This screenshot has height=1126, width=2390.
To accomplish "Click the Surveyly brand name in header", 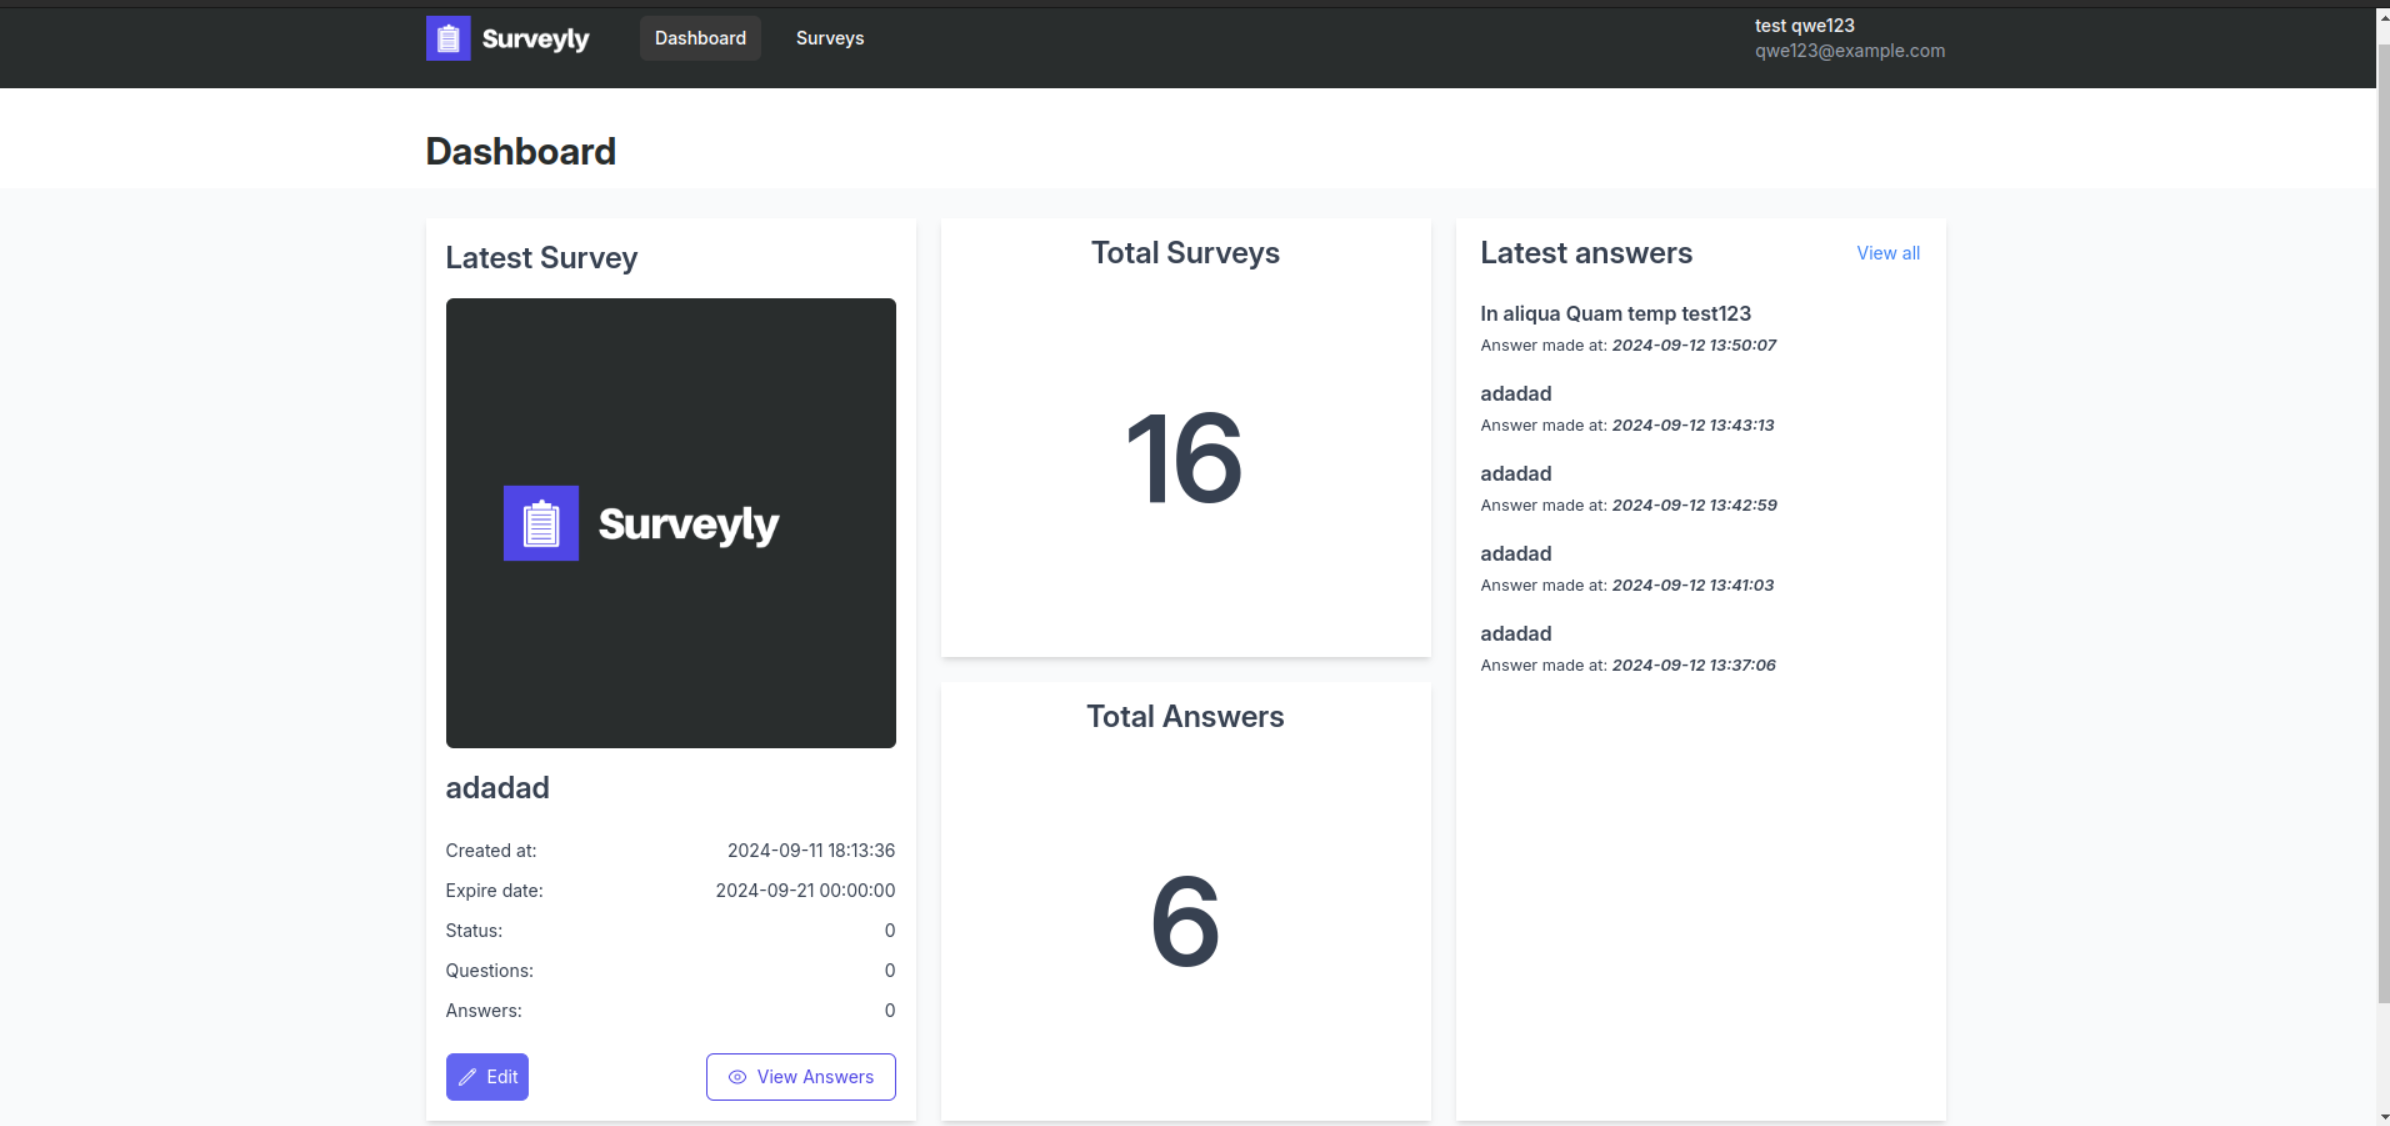I will 535,38.
